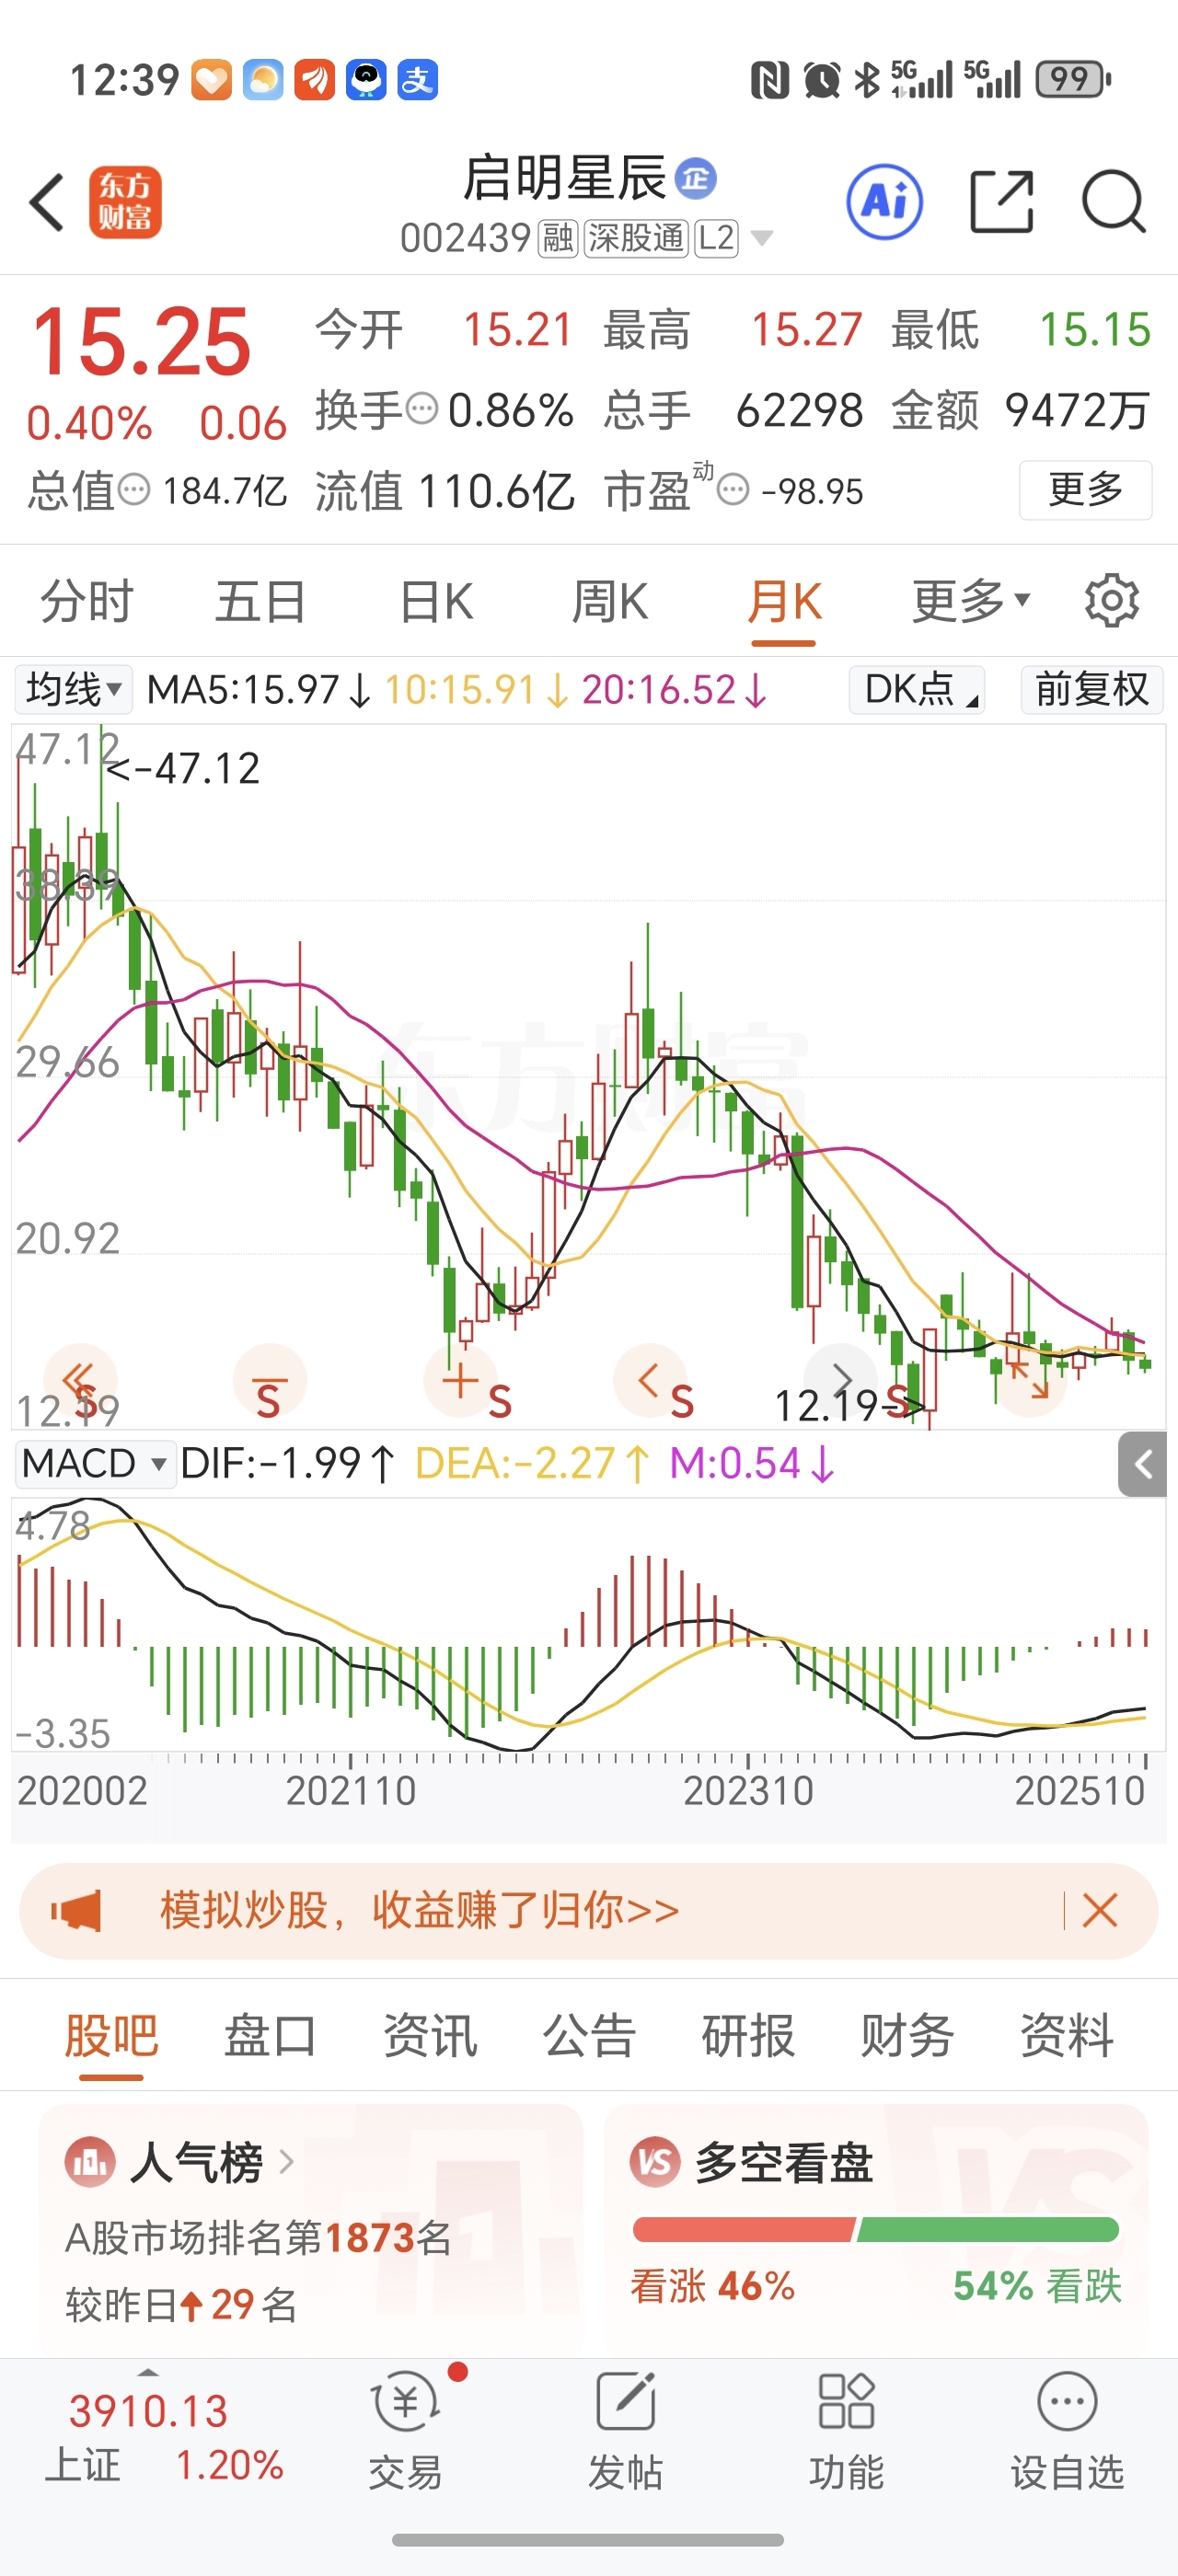Expand the 上证 index bar arrow

148,2373
